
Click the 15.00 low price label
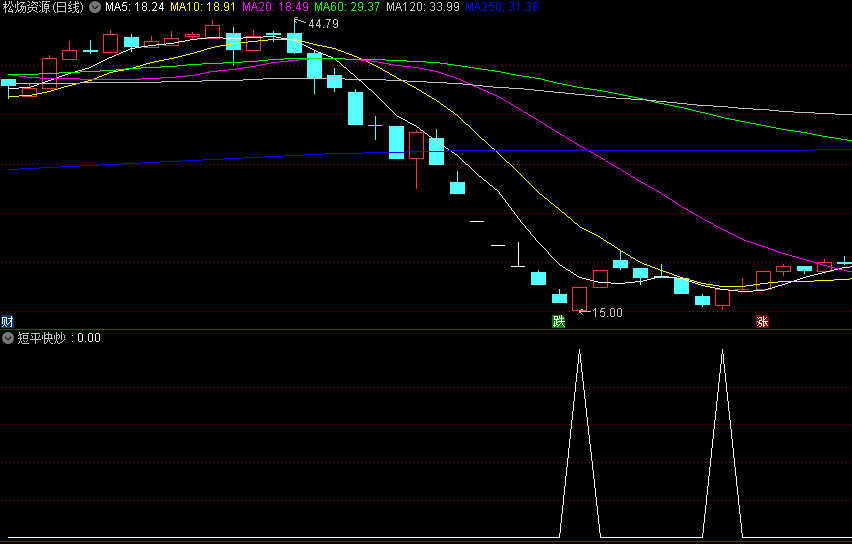(607, 312)
